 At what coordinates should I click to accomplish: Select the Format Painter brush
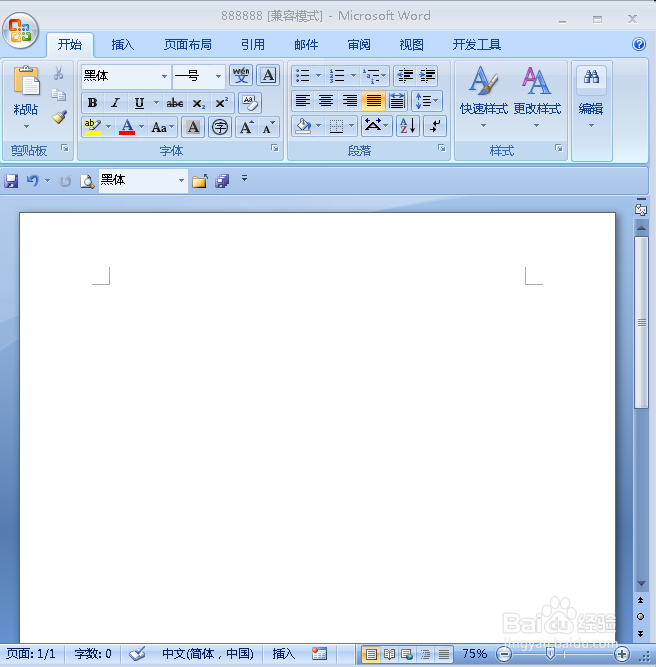59,117
